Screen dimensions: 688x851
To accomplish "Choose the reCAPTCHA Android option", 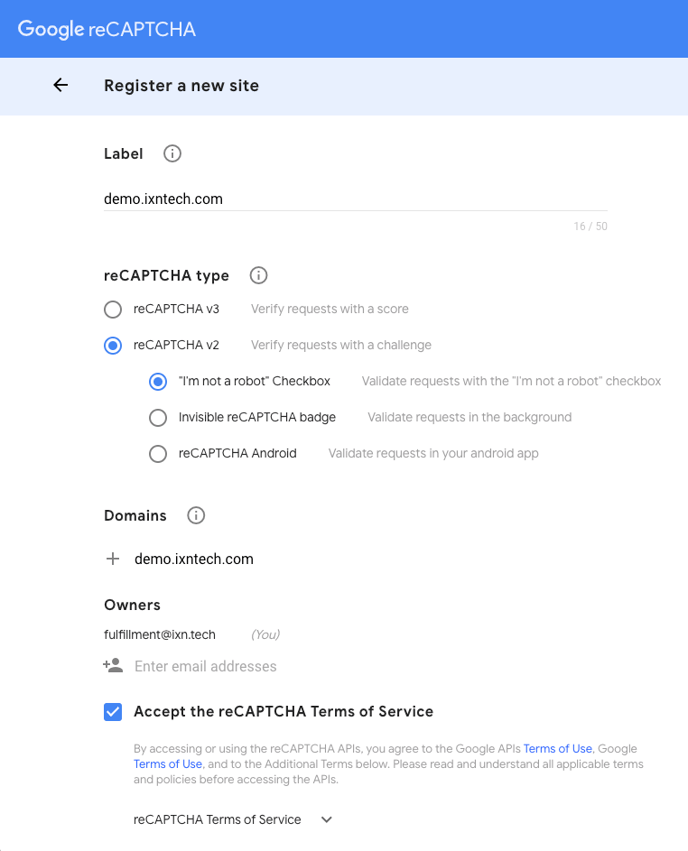I will 158,454.
